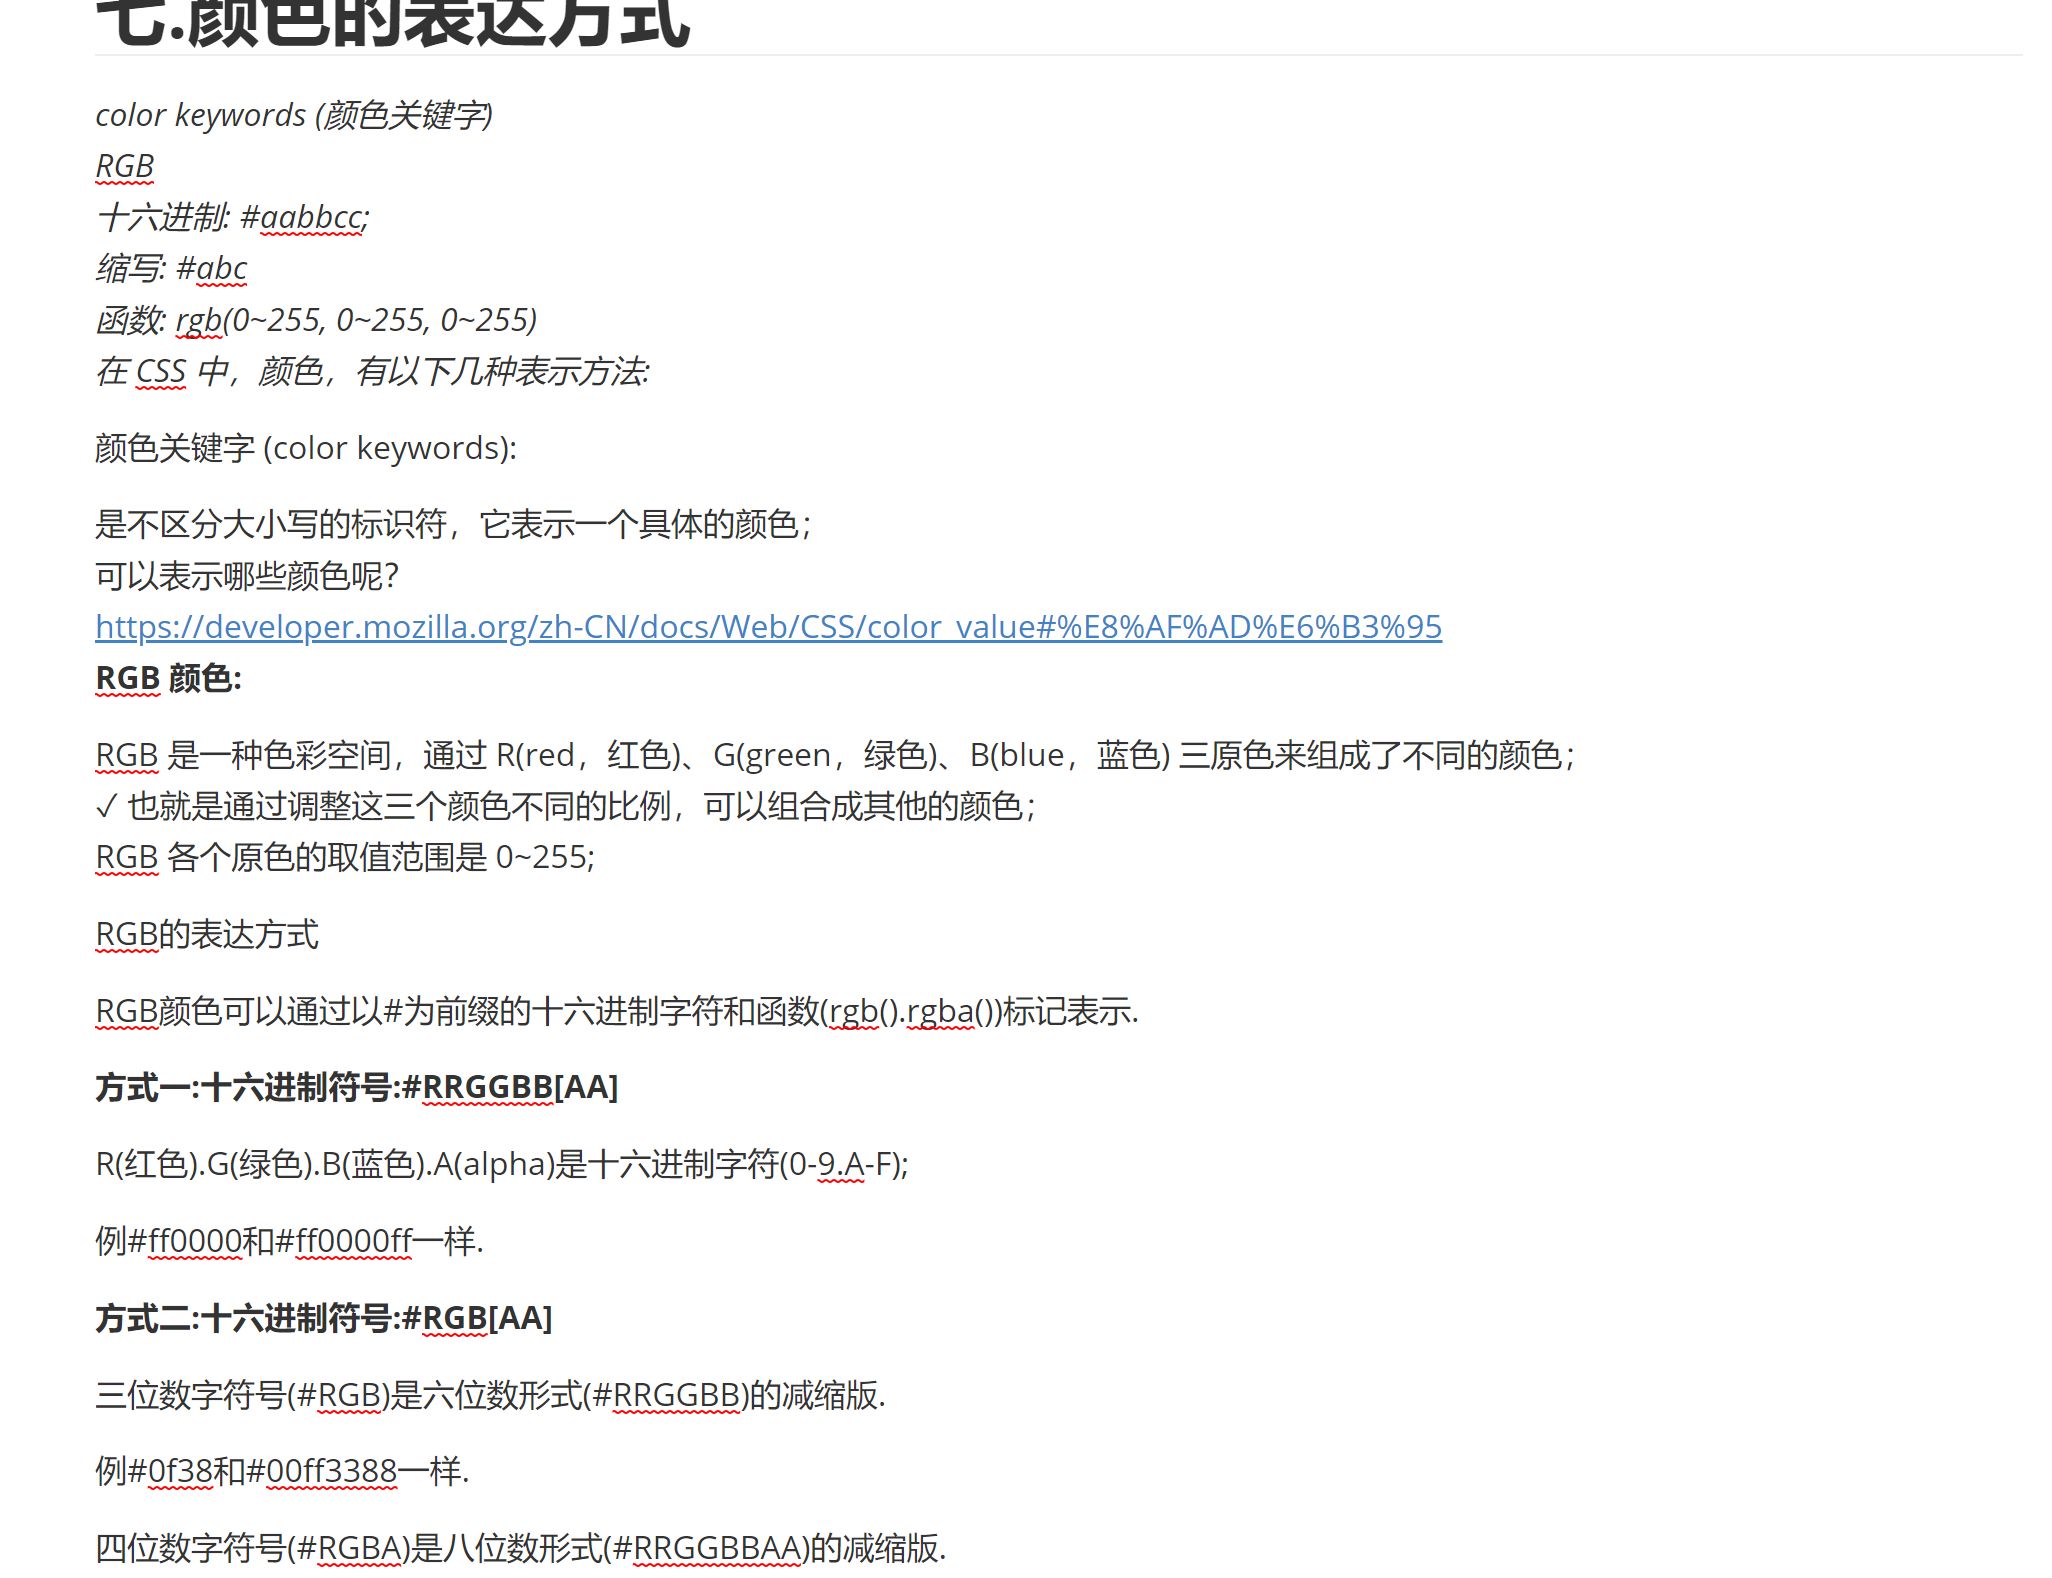Click the italic text '缩写: #abc'
Image resolution: width=2052 pixels, height=1578 pixels.
171,268
